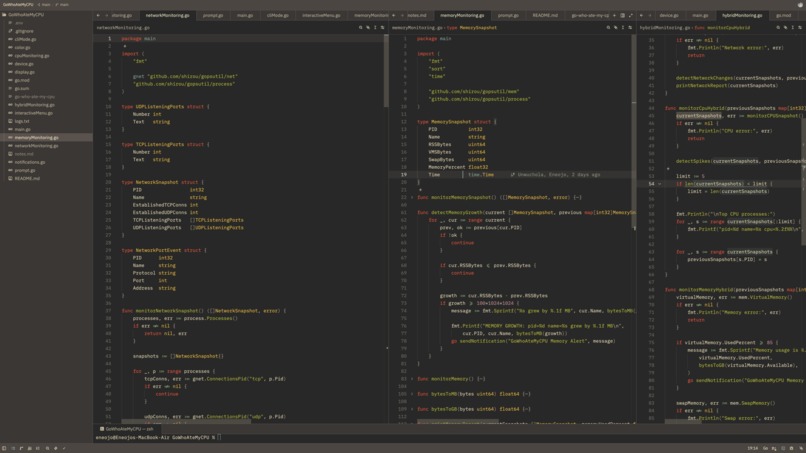Image resolution: width=806 pixels, height=453 pixels.
Task: Go forward in the left pane tab bar
Action: click(106, 15)
